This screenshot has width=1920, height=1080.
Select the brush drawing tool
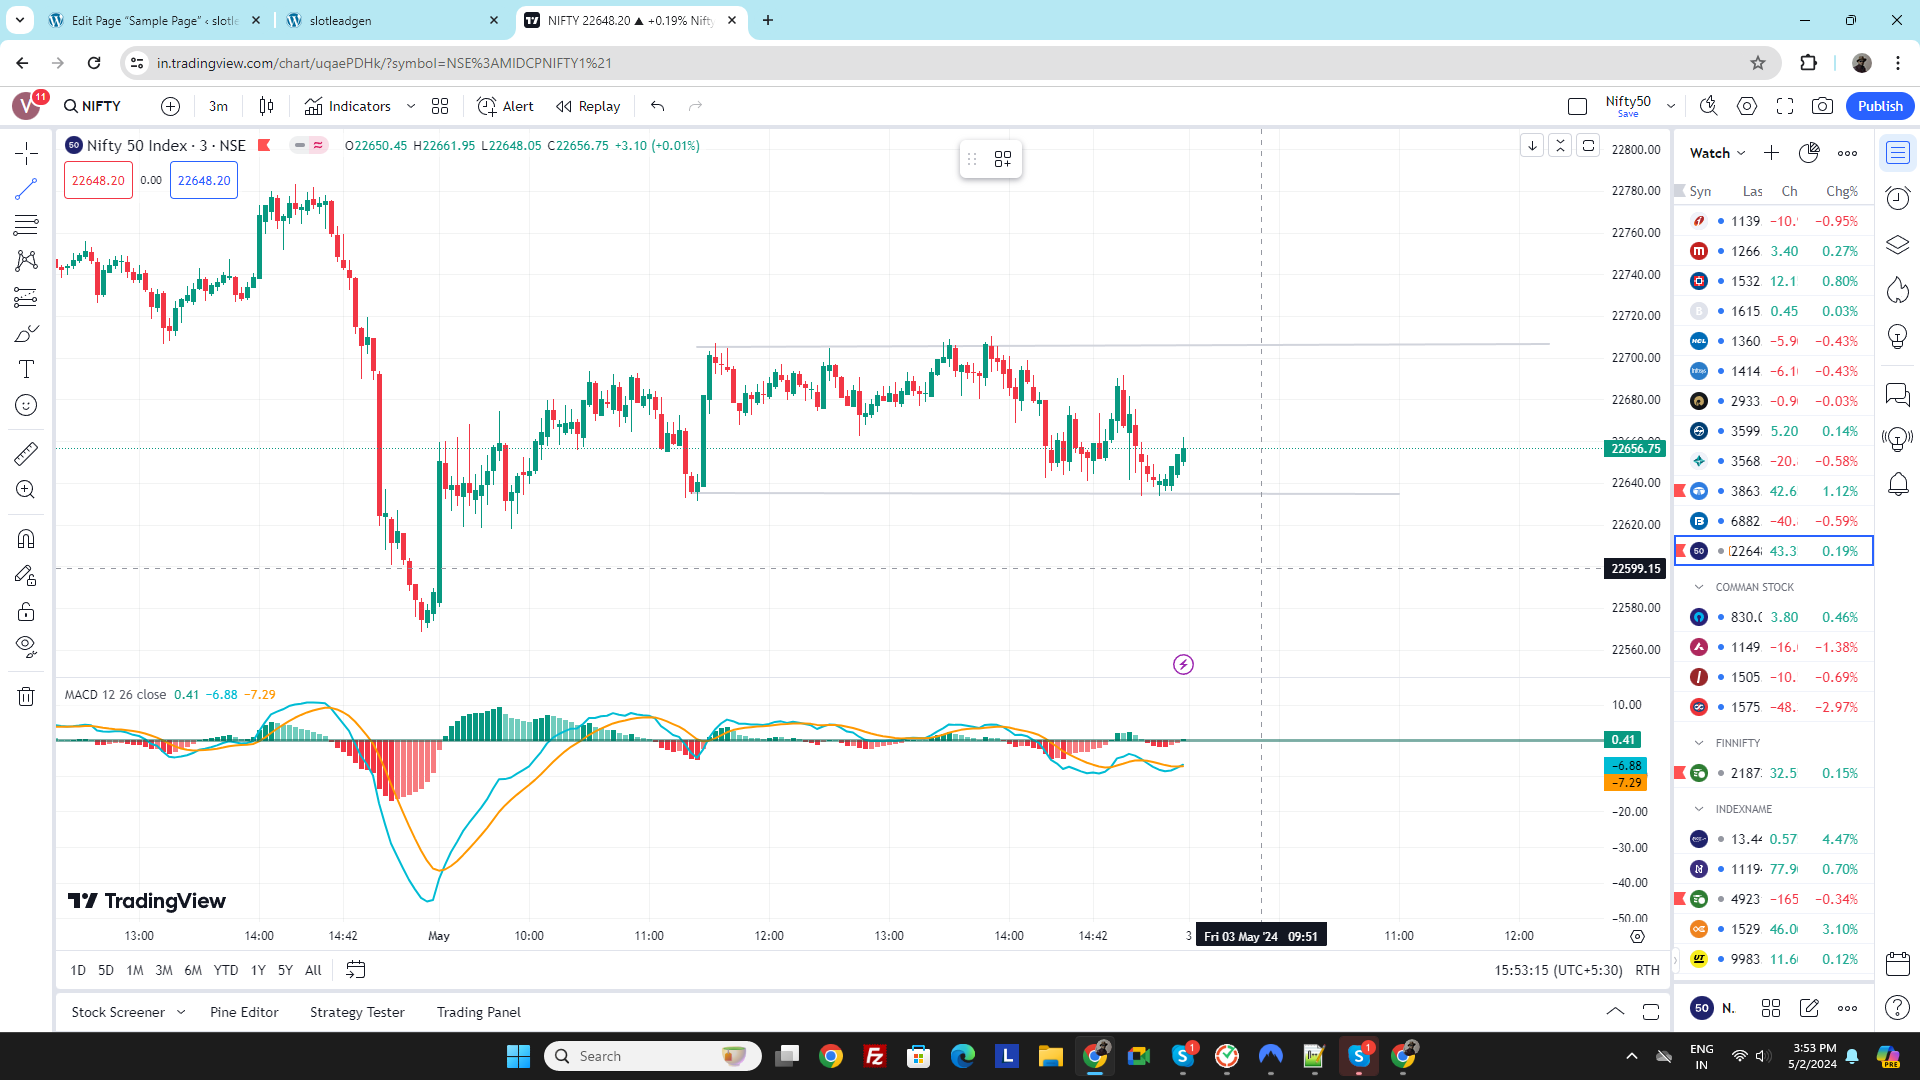point(26,333)
